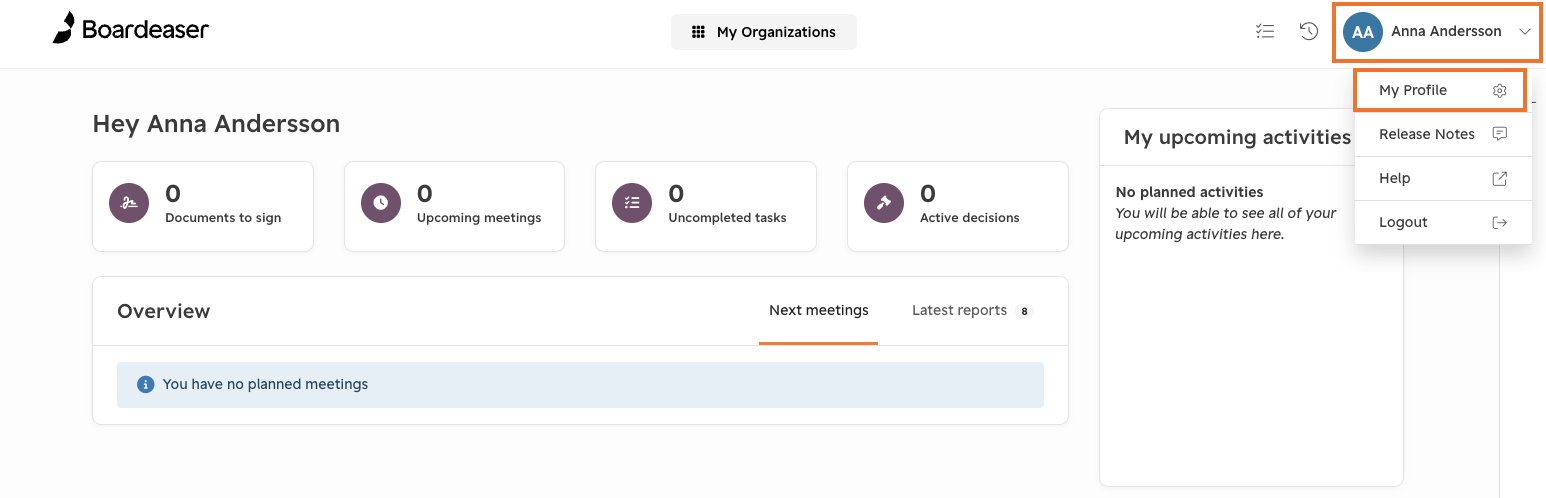Click the Uncompleted tasks list icon
This screenshot has height=498, width=1546.
click(632, 203)
